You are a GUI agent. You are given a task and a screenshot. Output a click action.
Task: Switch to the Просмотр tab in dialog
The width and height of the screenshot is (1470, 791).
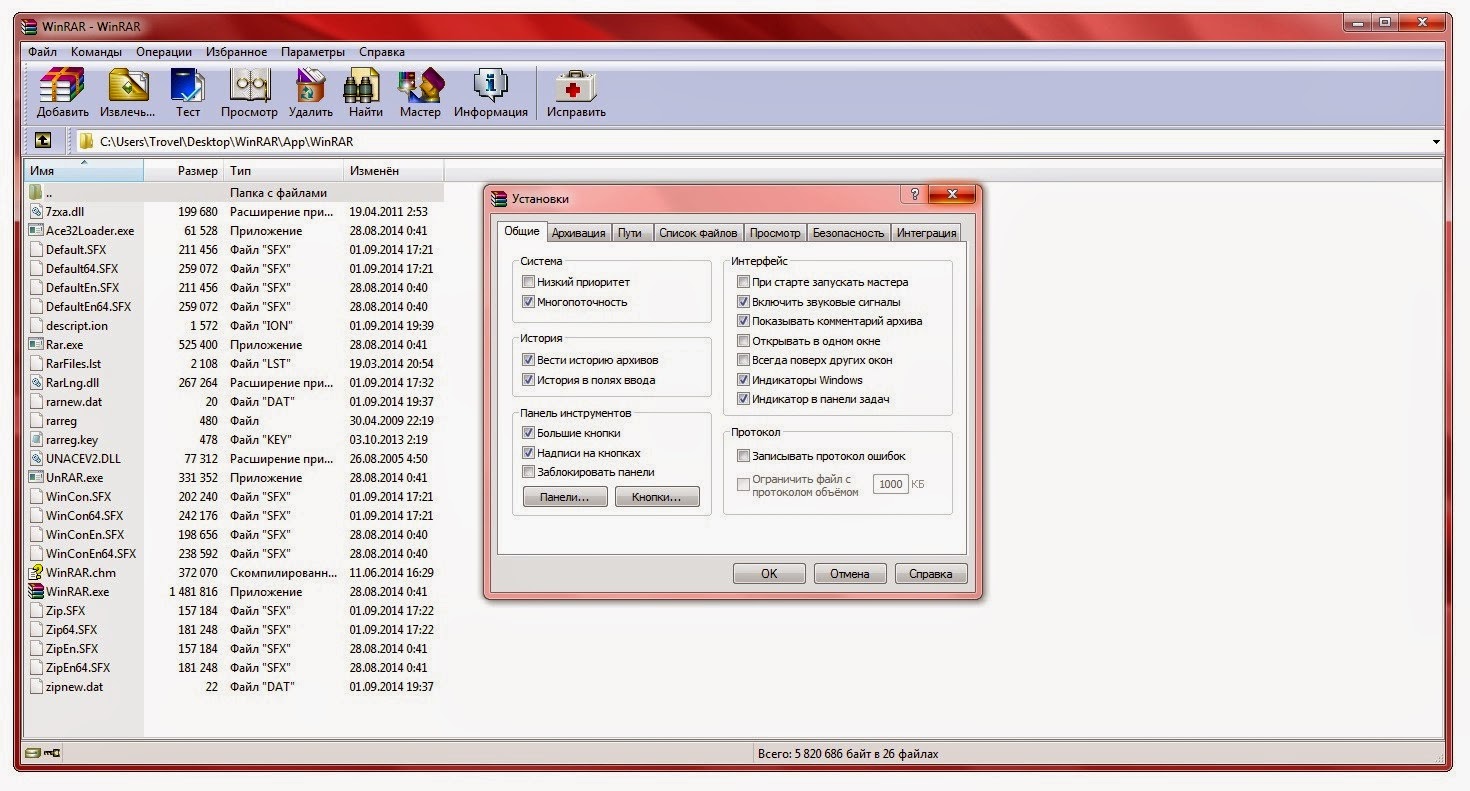[x=775, y=232]
